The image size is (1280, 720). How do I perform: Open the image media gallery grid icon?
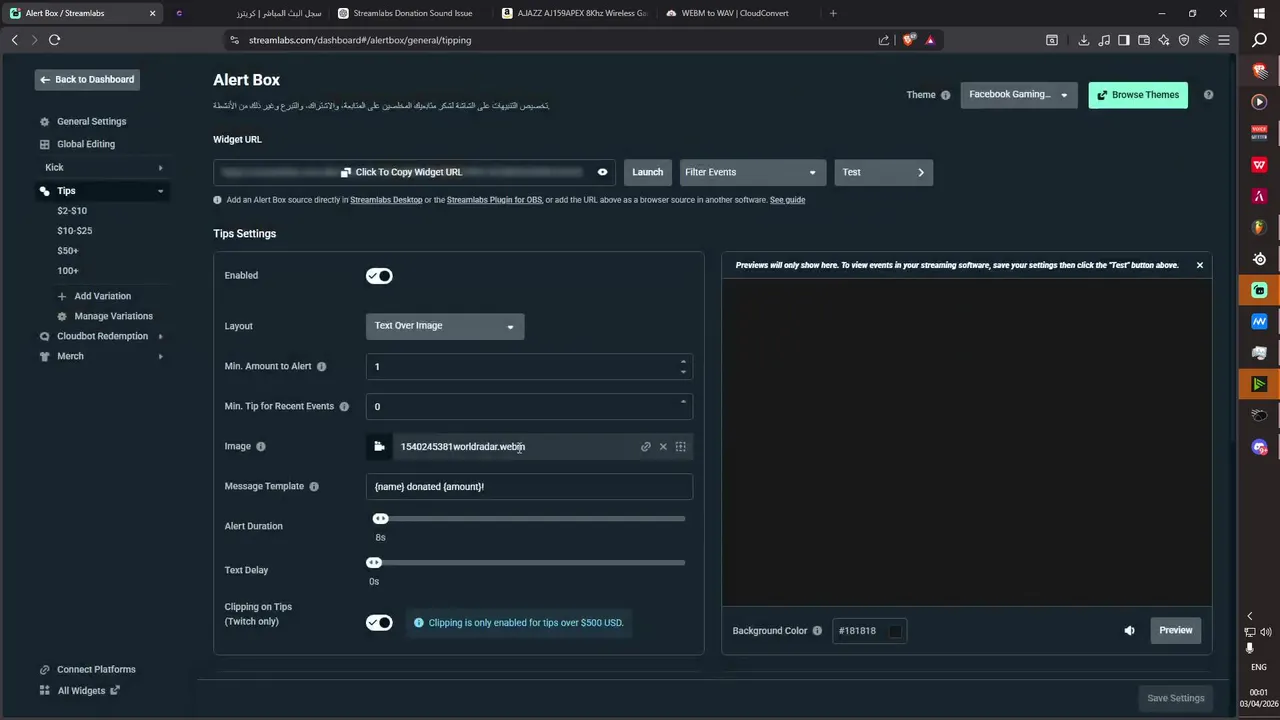click(x=681, y=447)
